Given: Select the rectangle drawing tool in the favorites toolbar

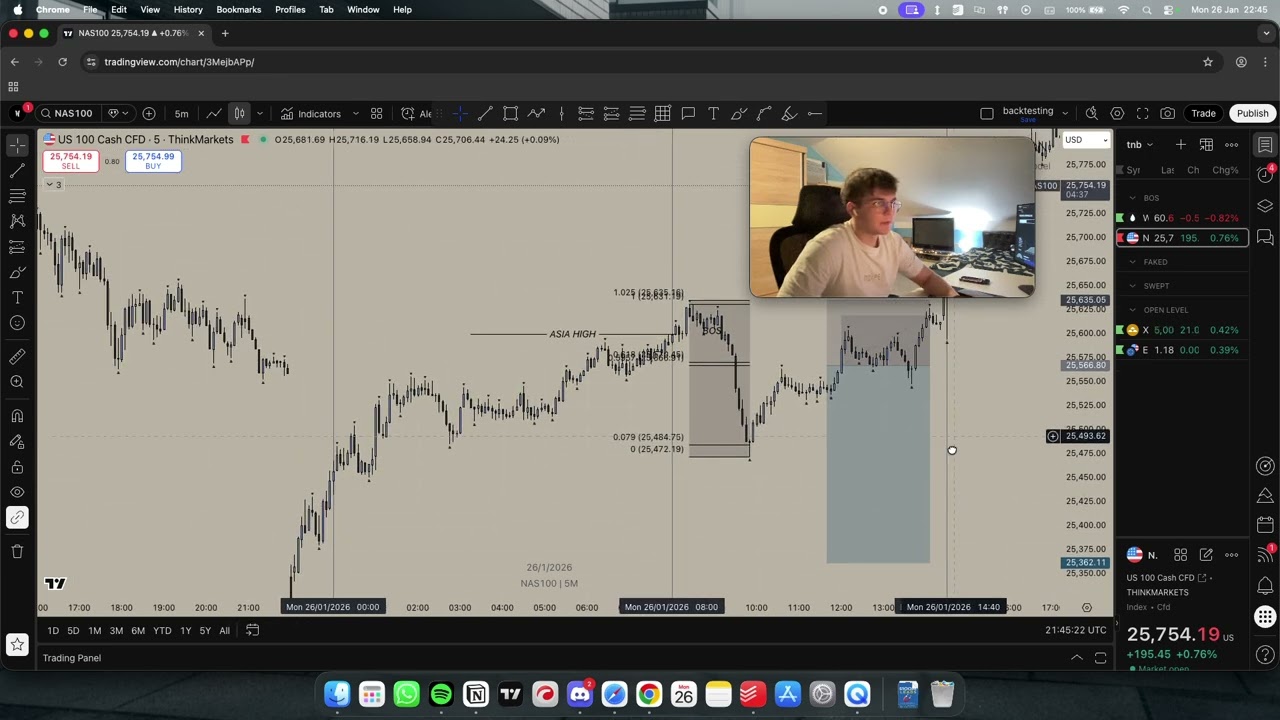Looking at the screenshot, I should (510, 113).
